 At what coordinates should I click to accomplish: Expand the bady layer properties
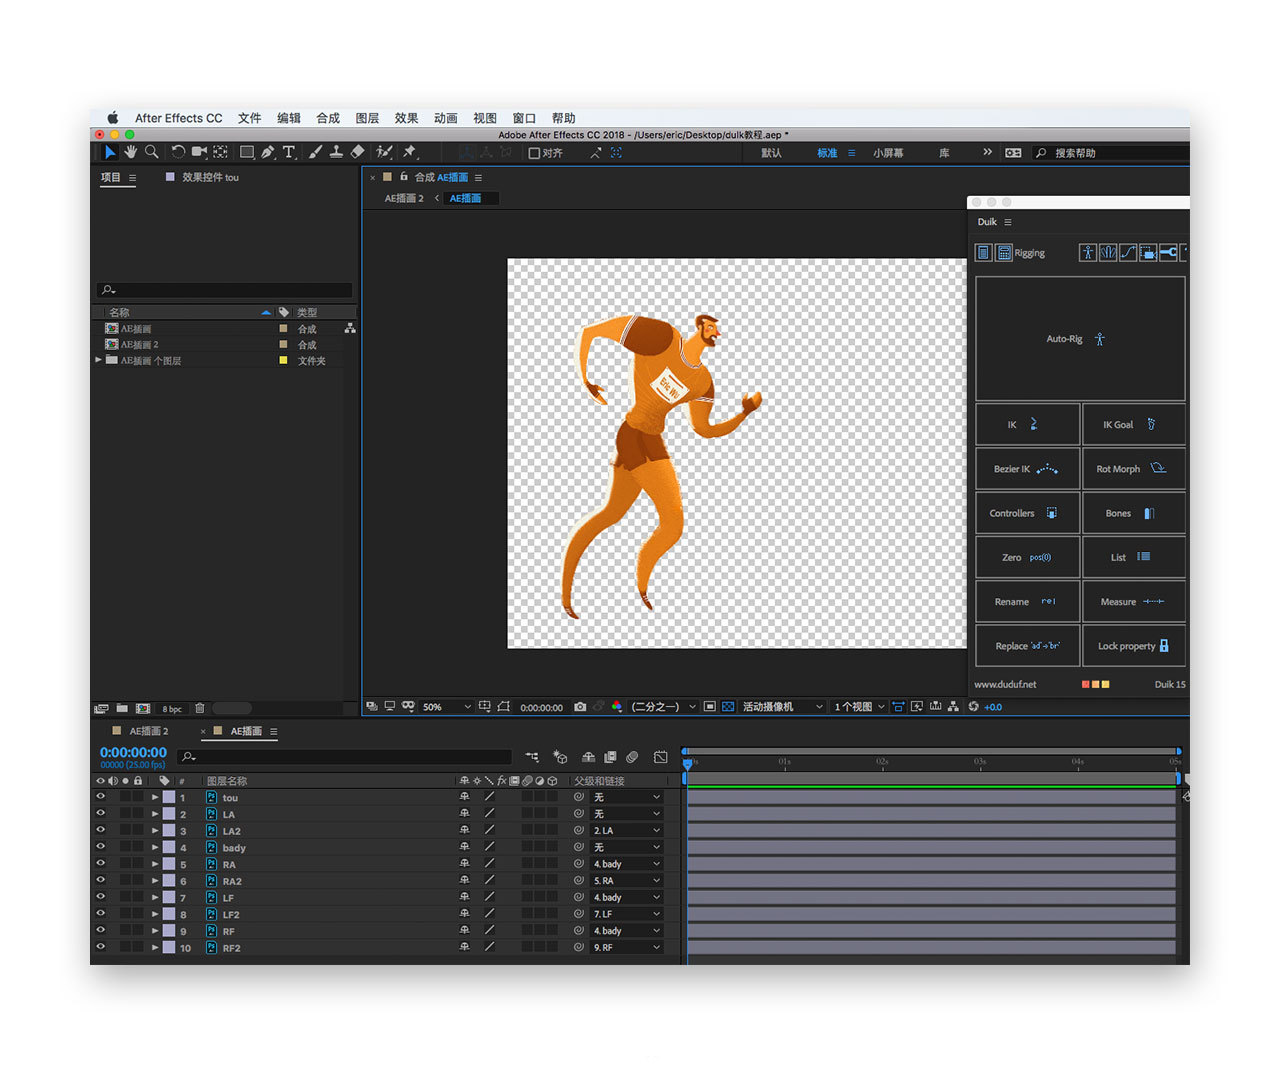[155, 847]
